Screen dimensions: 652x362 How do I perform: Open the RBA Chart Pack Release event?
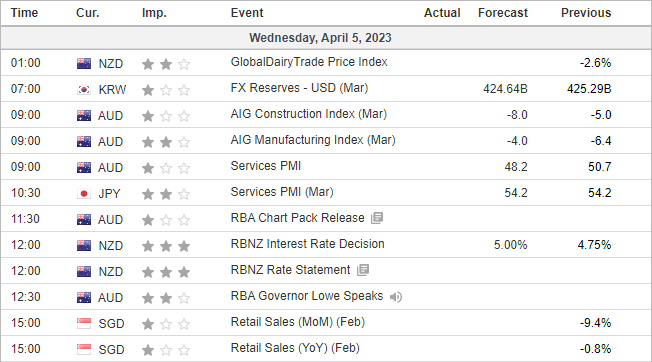click(x=297, y=218)
